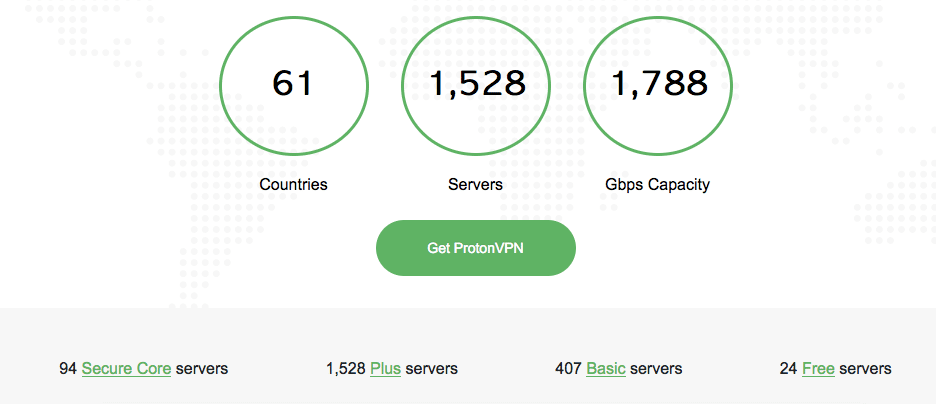The image size is (936, 404).
Task: Select the 1,528 servers circle
Action: pos(476,86)
